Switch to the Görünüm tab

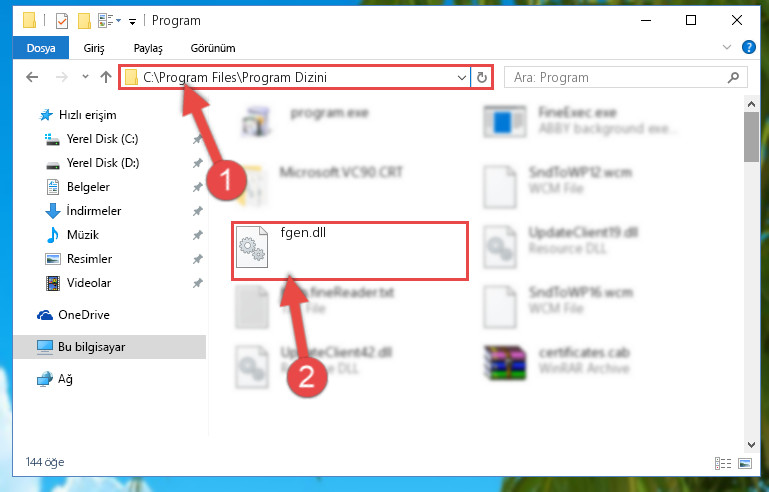pyautogui.click(x=213, y=48)
